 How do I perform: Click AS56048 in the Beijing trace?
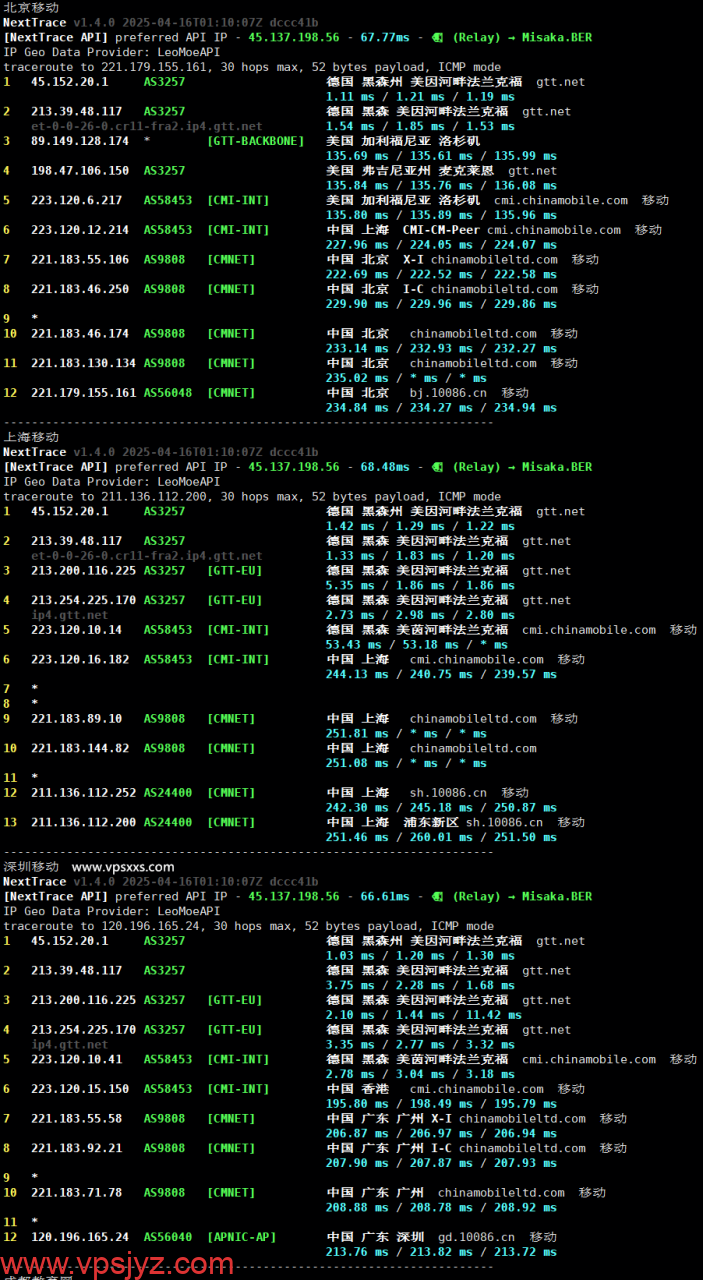[168, 393]
